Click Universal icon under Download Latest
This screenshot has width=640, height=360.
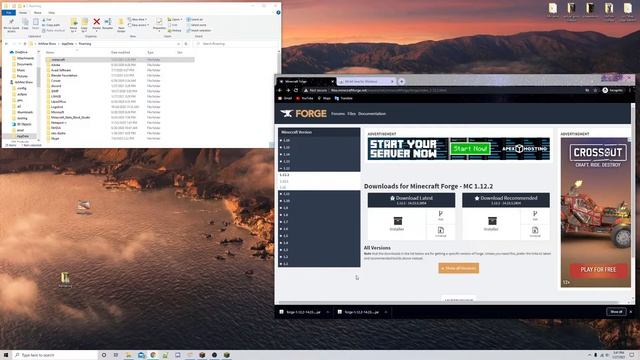coord(441,231)
